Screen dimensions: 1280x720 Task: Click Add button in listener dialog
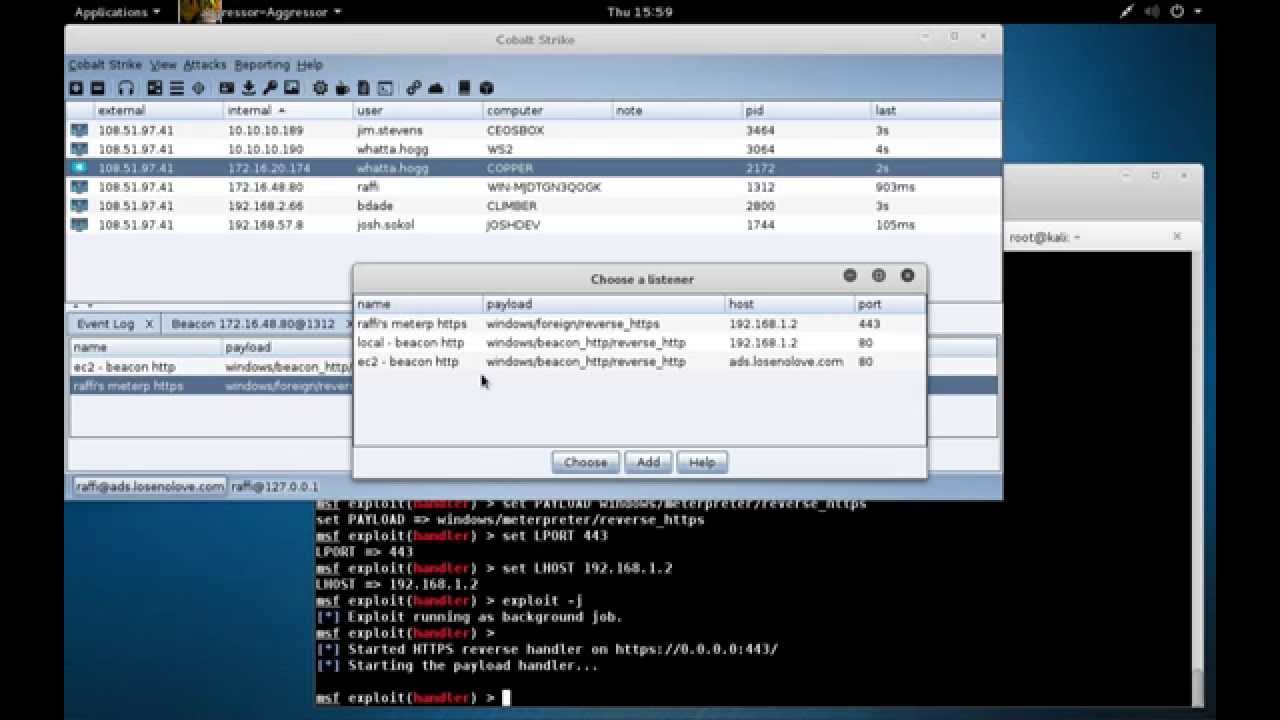pyautogui.click(x=648, y=462)
